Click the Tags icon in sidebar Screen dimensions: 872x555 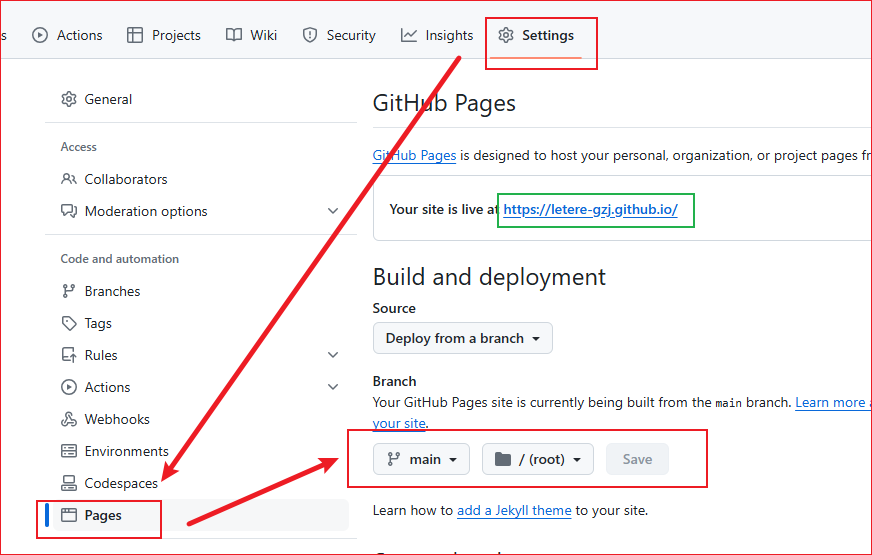tap(69, 323)
